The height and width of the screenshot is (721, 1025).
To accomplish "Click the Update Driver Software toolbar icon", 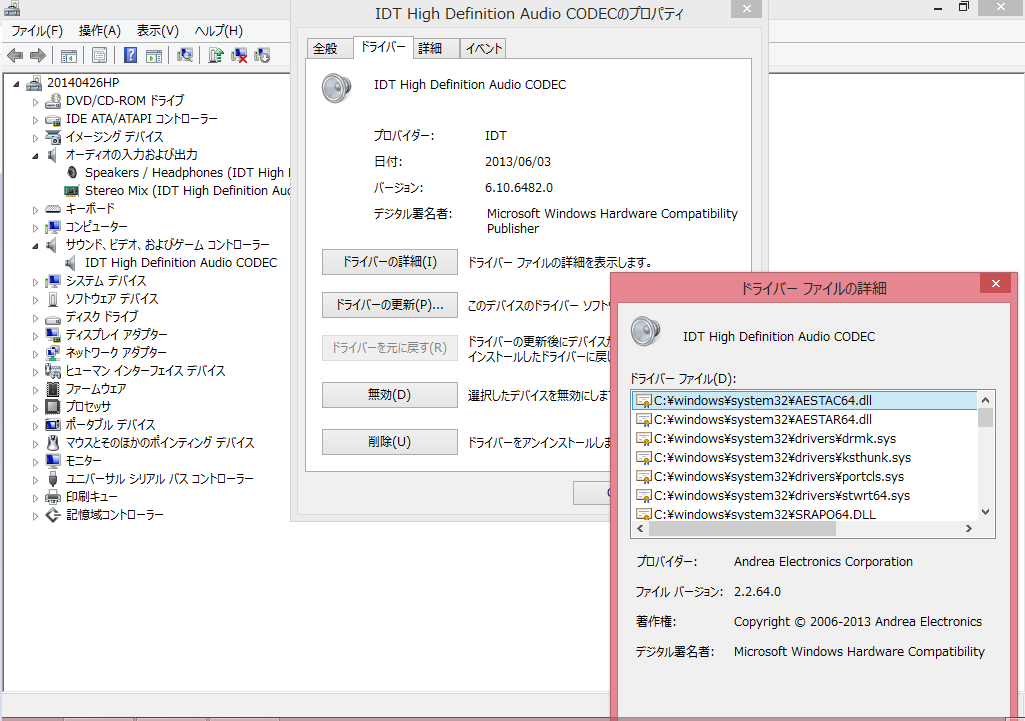I will click(x=216, y=56).
